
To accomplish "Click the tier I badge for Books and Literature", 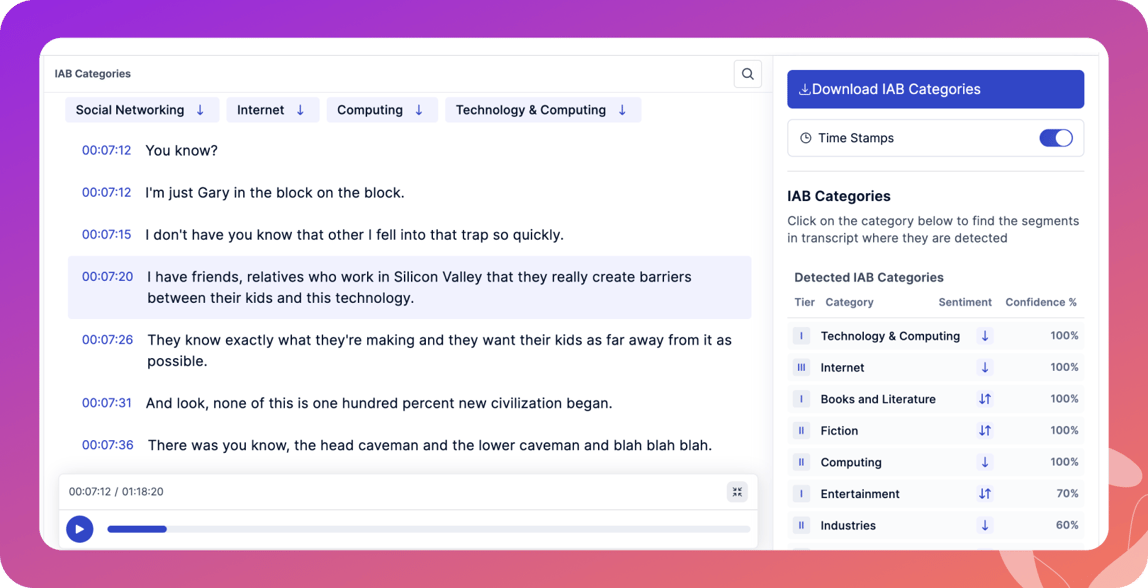I will (x=801, y=399).
